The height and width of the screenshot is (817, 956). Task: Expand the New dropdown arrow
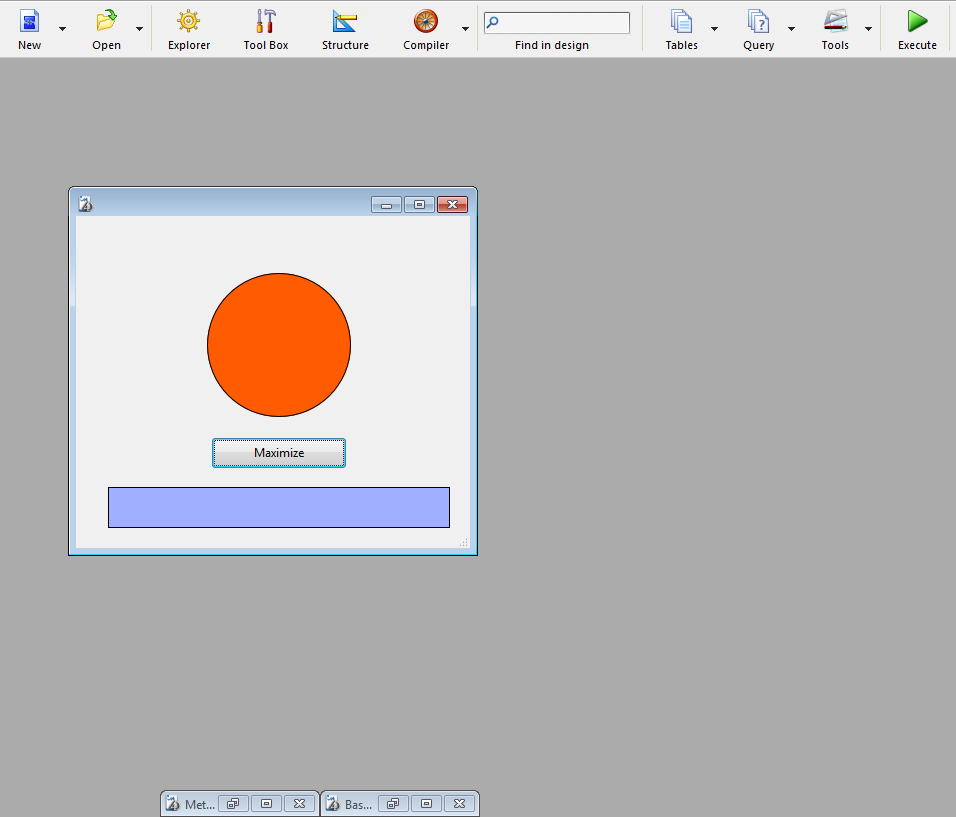pyautogui.click(x=63, y=29)
